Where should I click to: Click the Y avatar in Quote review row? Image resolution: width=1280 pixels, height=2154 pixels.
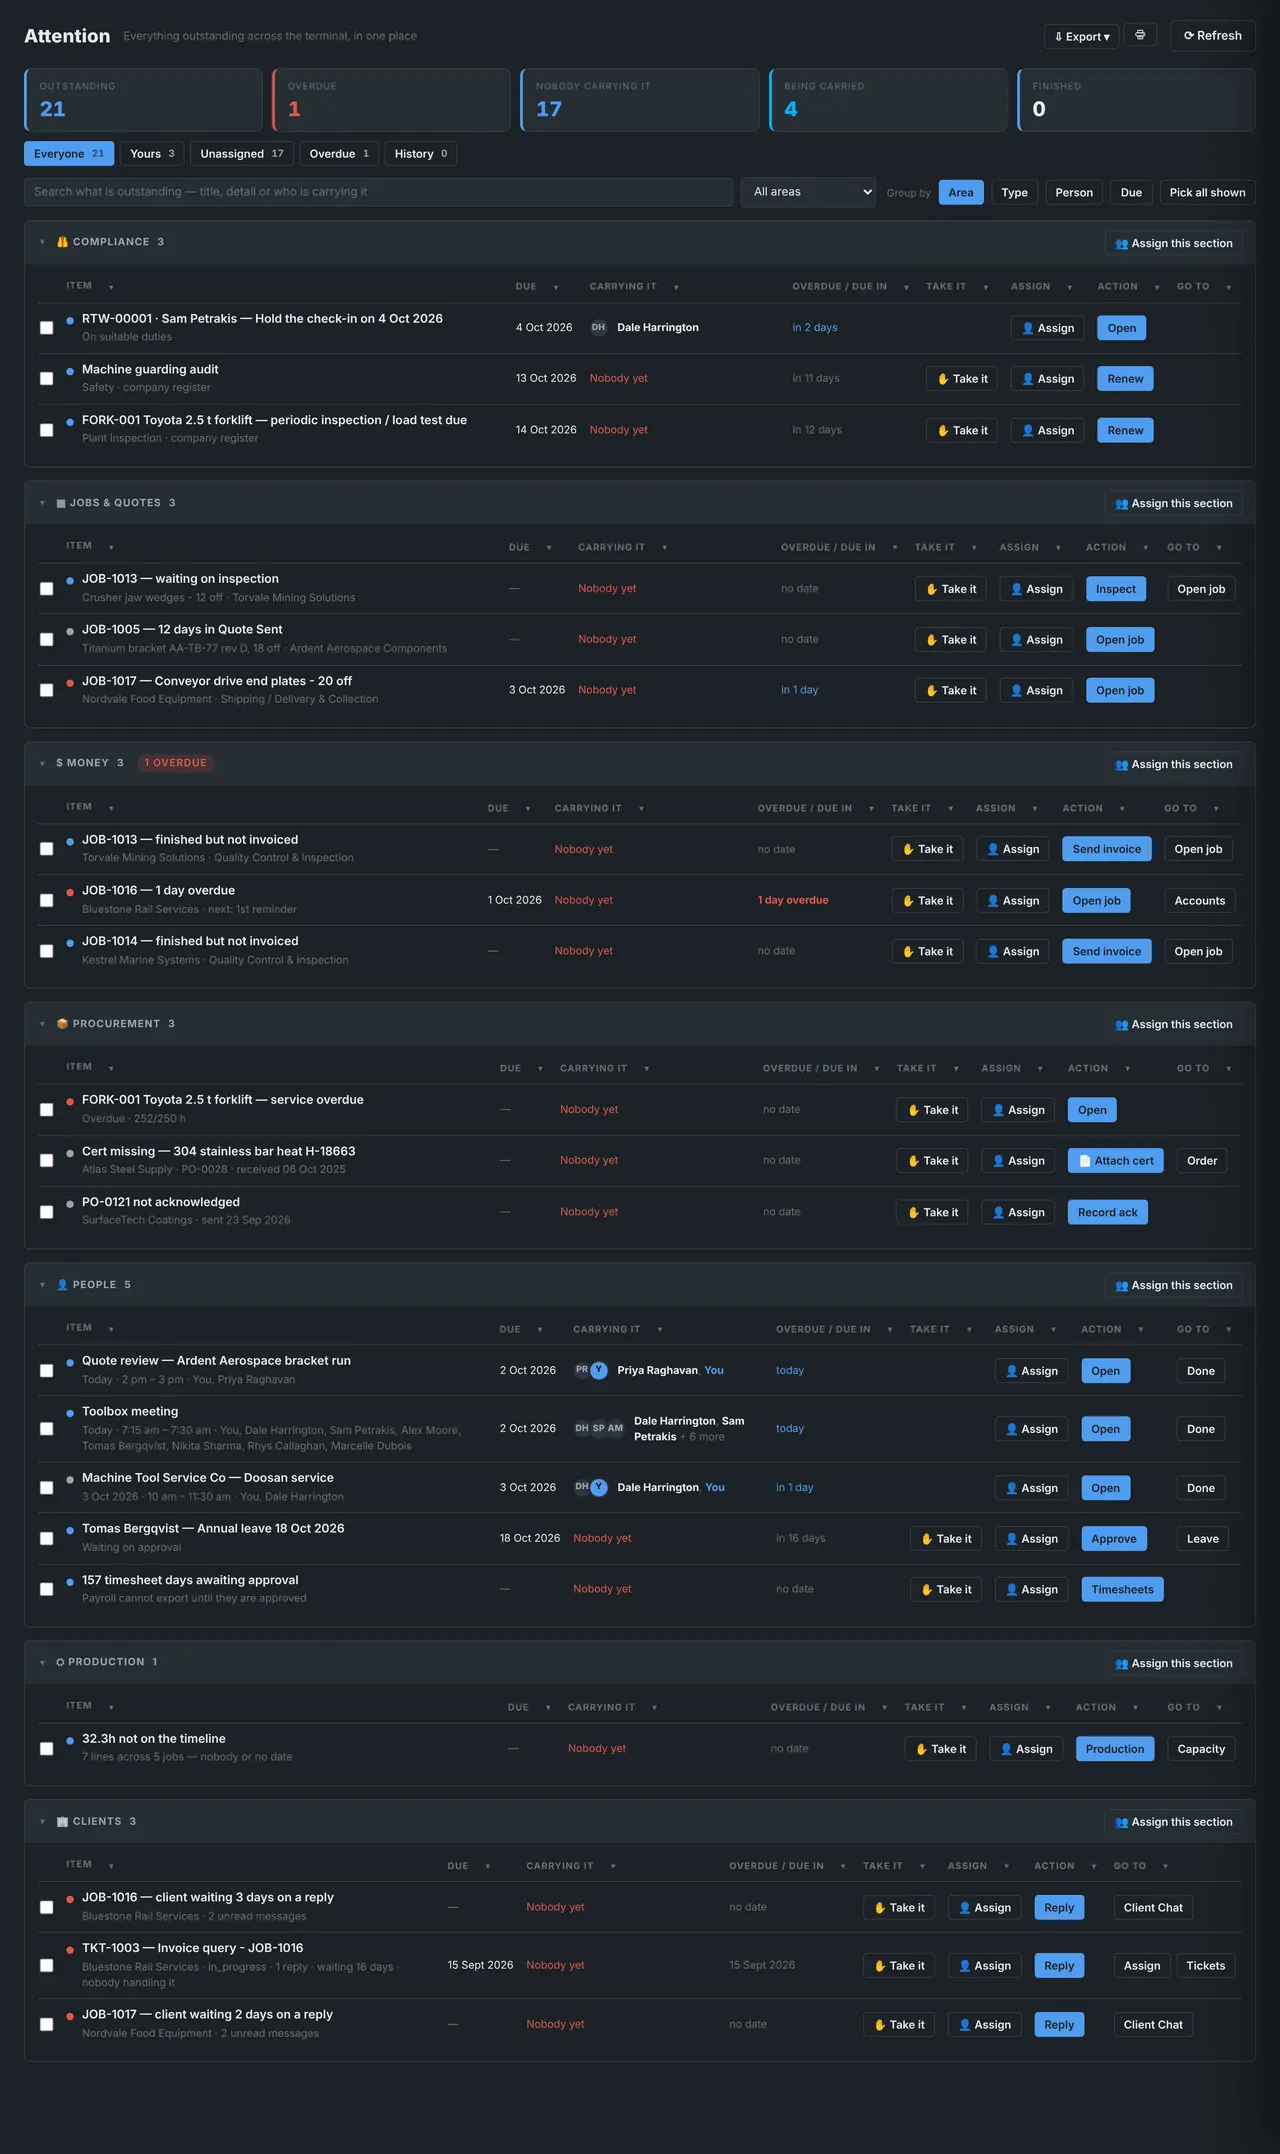coord(599,1371)
